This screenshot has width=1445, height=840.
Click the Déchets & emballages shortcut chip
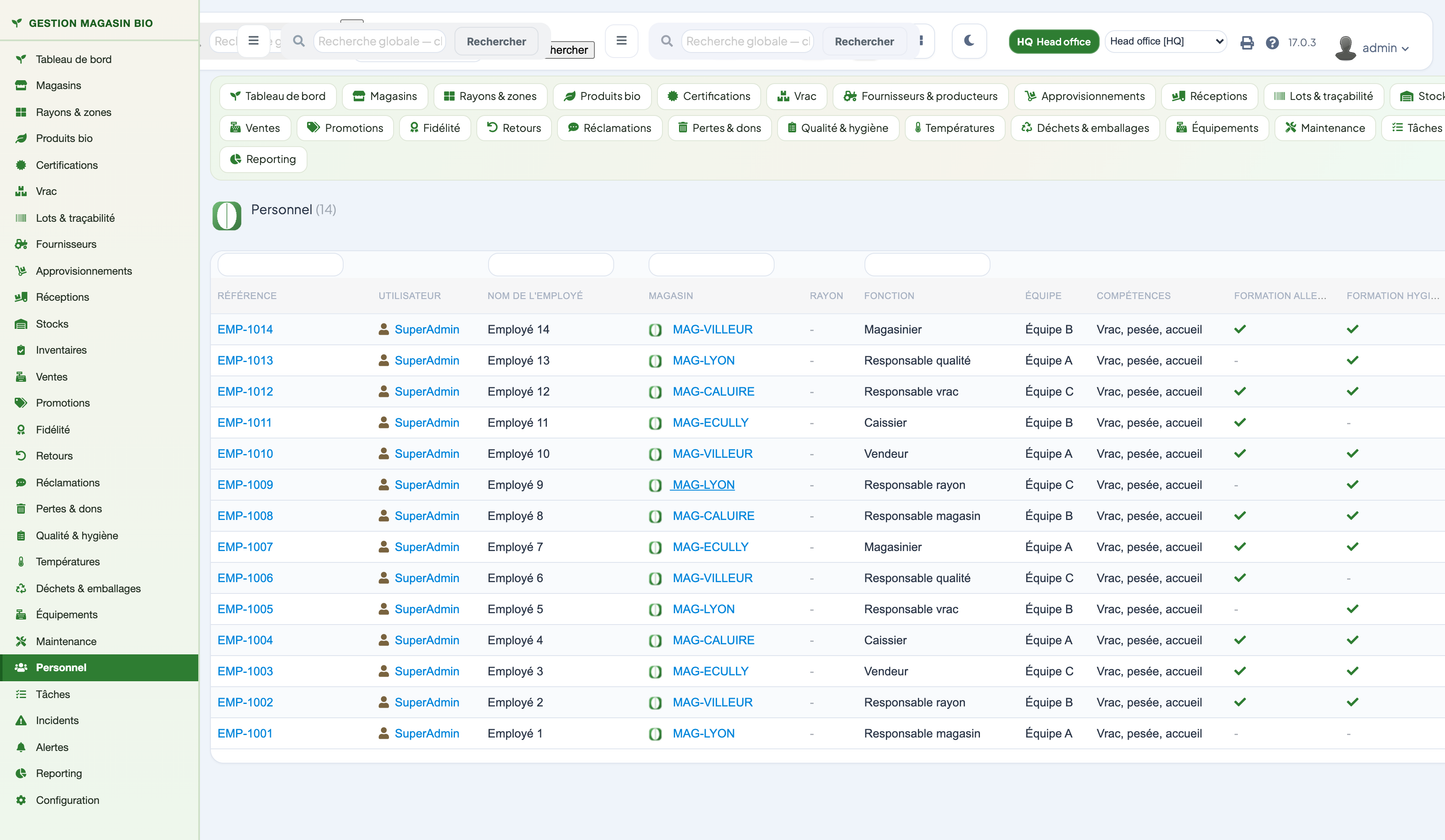pyautogui.click(x=1085, y=128)
